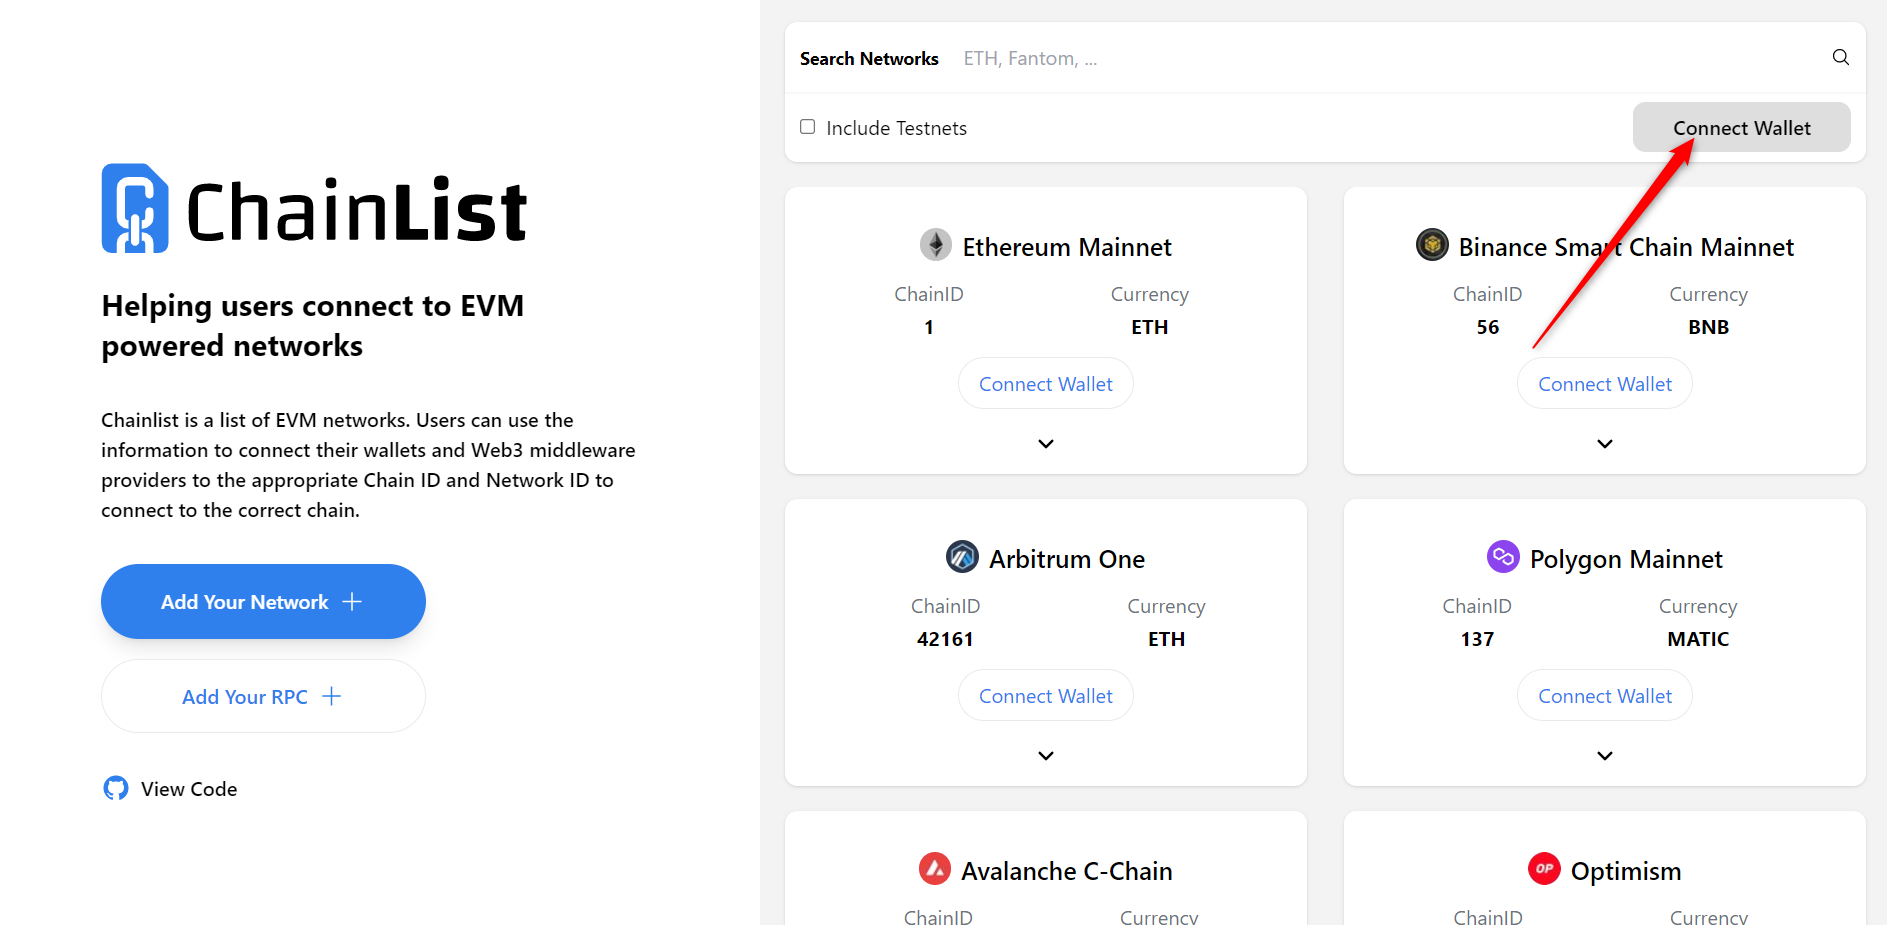The image size is (1887, 925).
Task: Expand the Ethereum Mainnet card details
Action: [1046, 444]
